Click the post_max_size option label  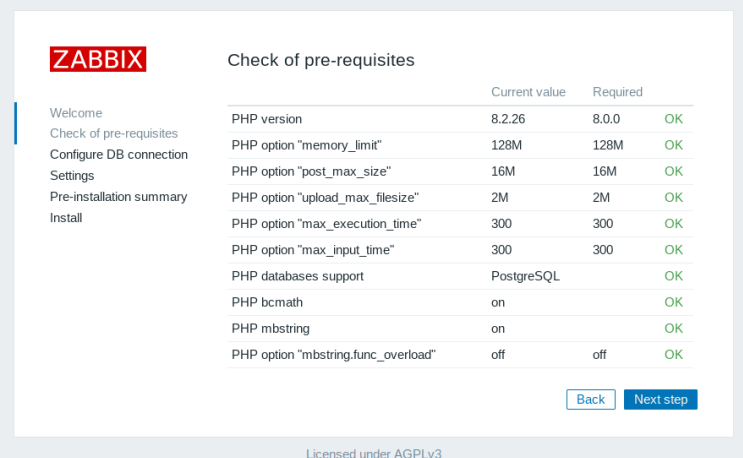coord(311,171)
